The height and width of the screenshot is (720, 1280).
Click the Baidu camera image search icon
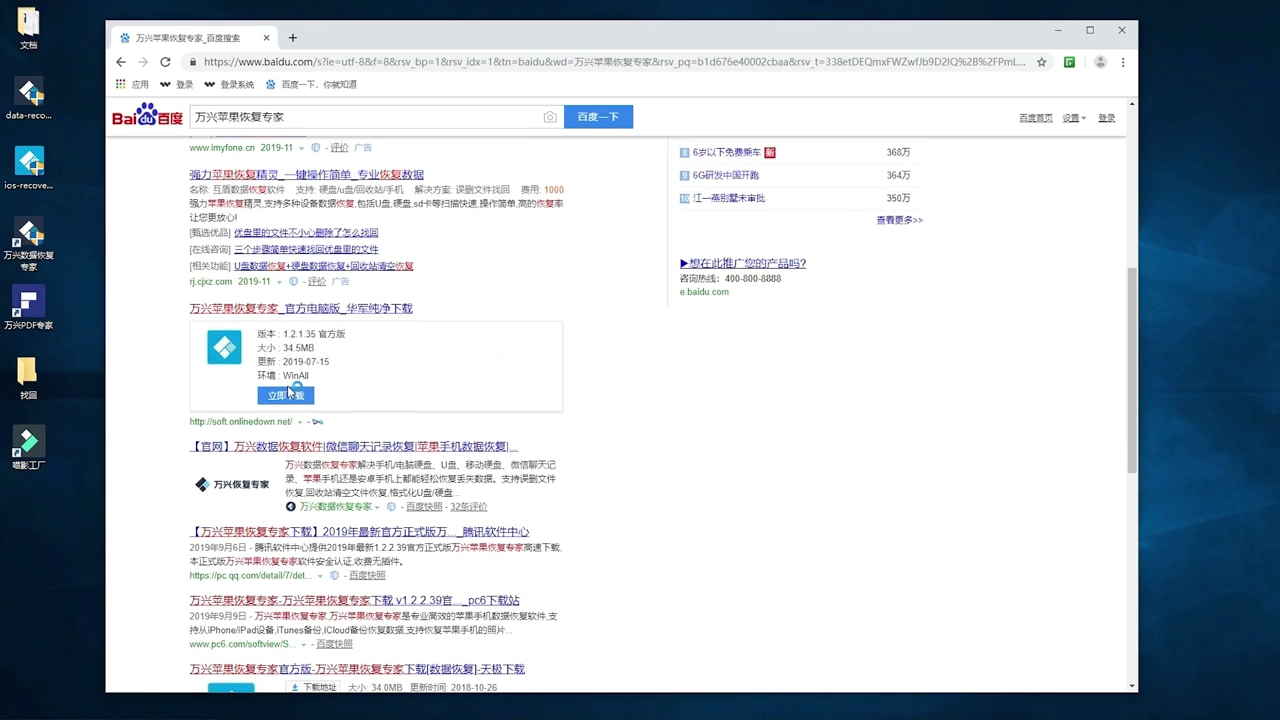pos(549,117)
